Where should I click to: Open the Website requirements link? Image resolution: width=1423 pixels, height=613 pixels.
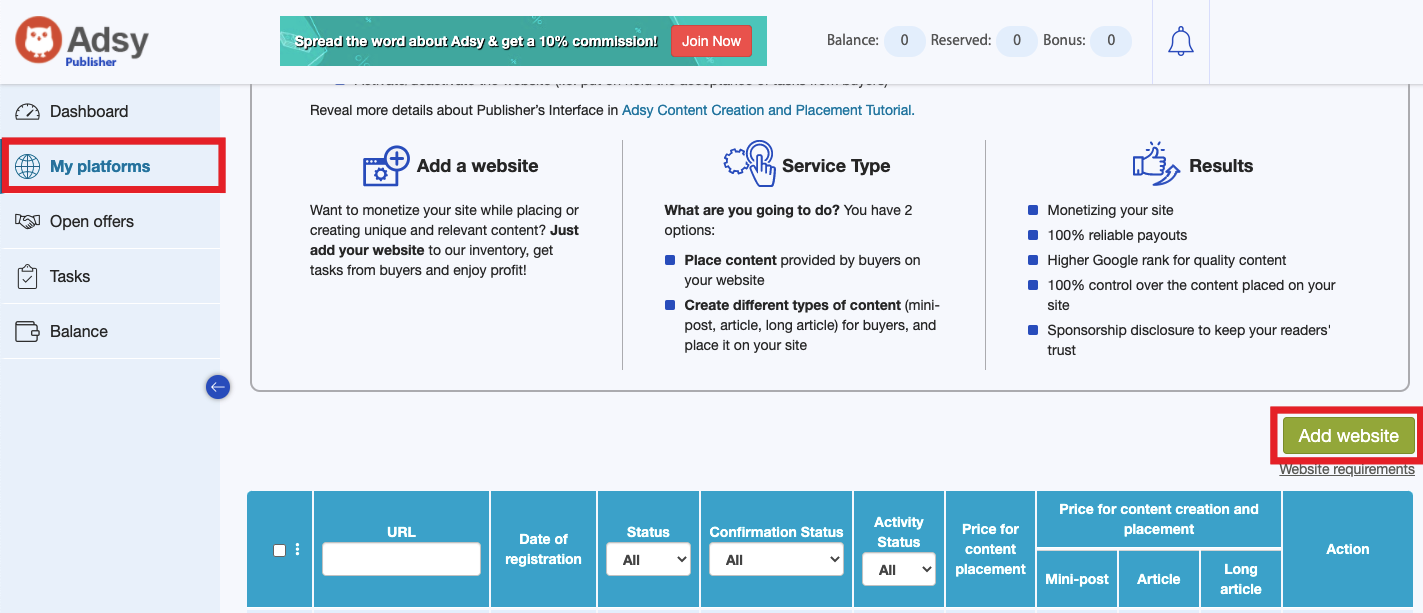click(x=1347, y=469)
